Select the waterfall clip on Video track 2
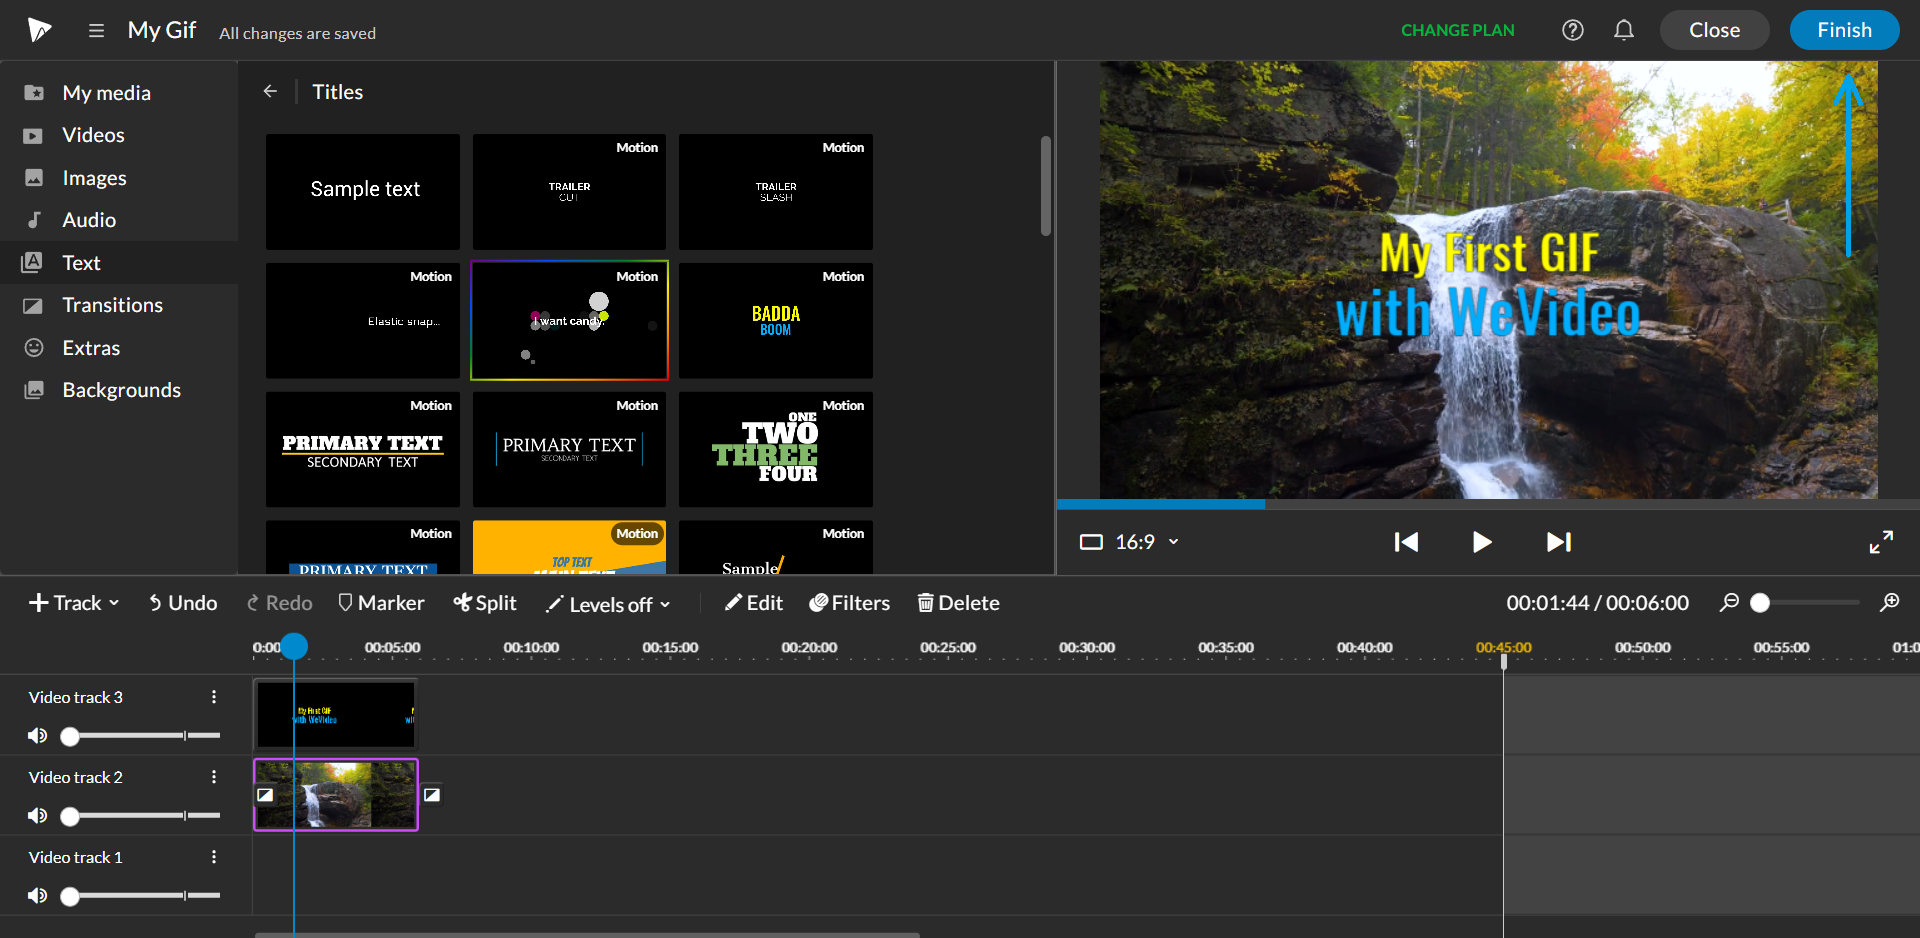 pyautogui.click(x=336, y=795)
